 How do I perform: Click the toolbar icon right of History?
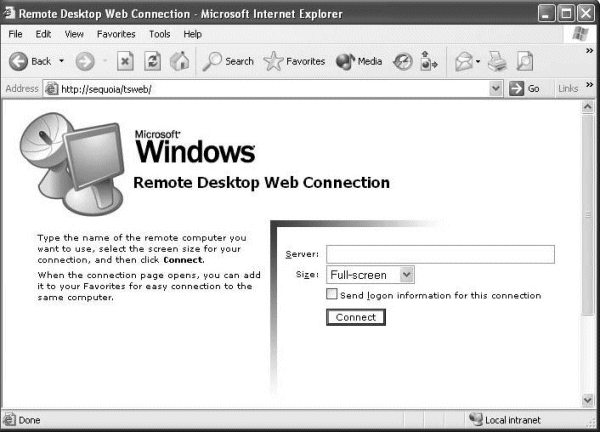coord(428,61)
